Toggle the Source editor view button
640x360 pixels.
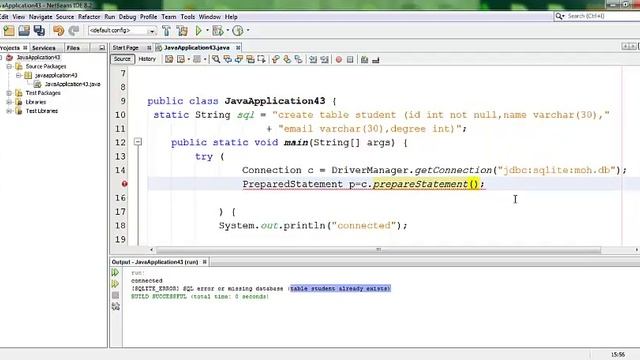(x=122, y=59)
